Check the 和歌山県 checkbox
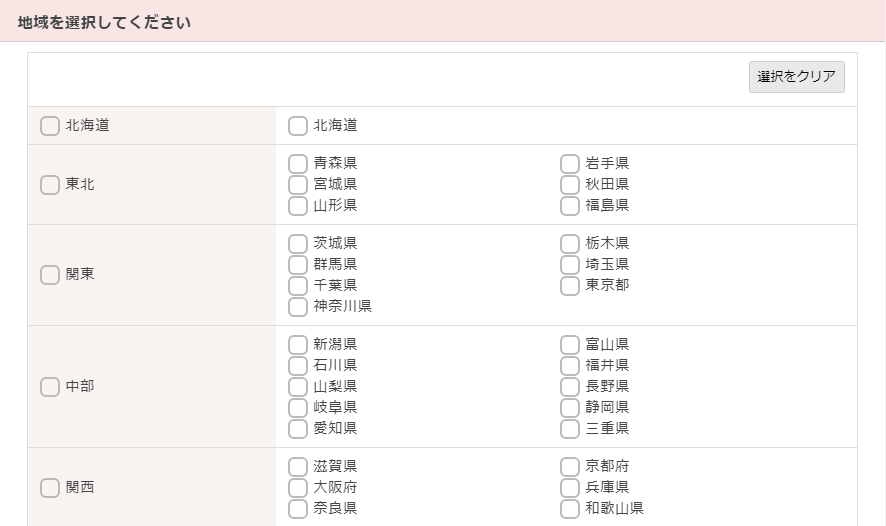This screenshot has width=886, height=526. [x=570, y=508]
